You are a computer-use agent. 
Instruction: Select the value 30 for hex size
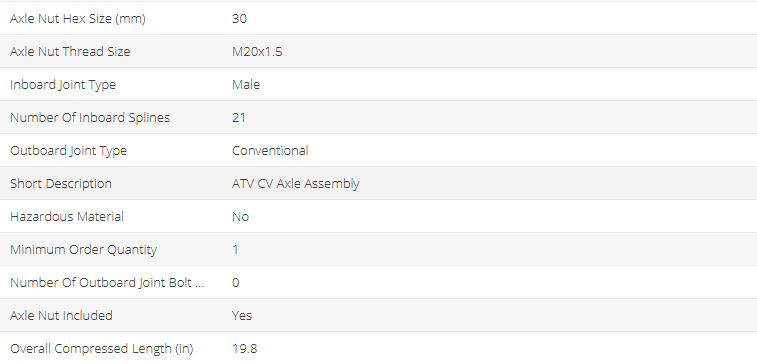(239, 18)
